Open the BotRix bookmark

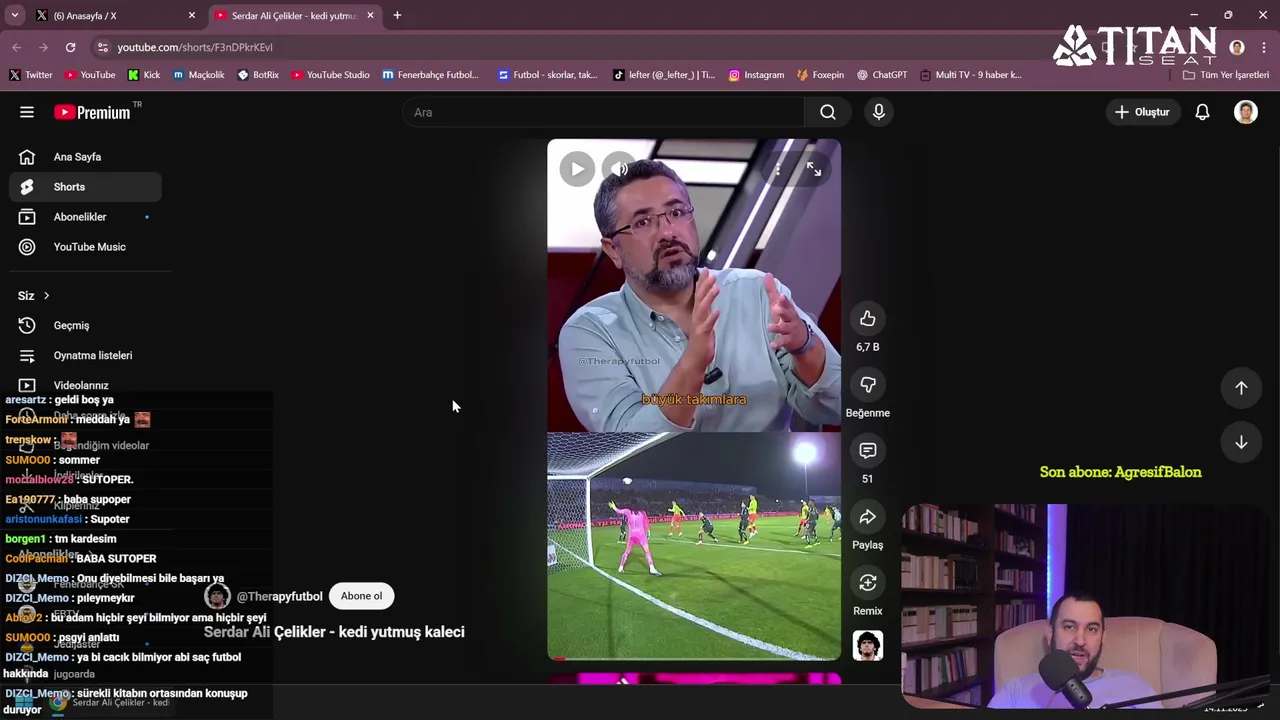(258, 75)
